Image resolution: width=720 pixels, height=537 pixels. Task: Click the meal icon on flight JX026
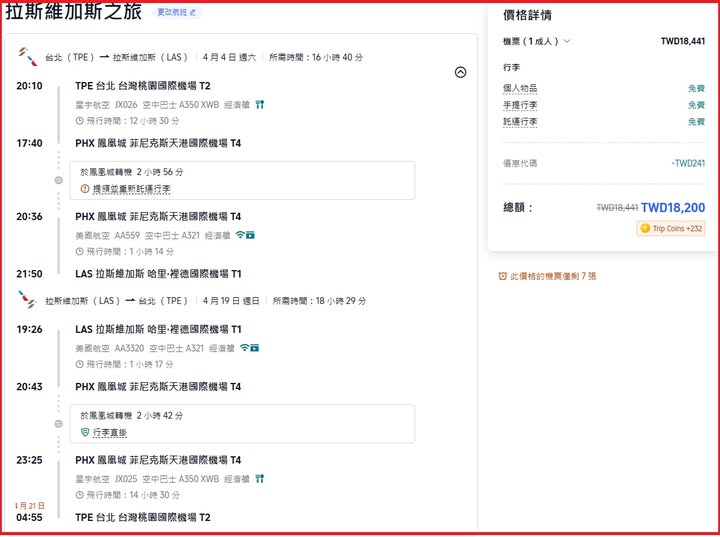[260, 103]
